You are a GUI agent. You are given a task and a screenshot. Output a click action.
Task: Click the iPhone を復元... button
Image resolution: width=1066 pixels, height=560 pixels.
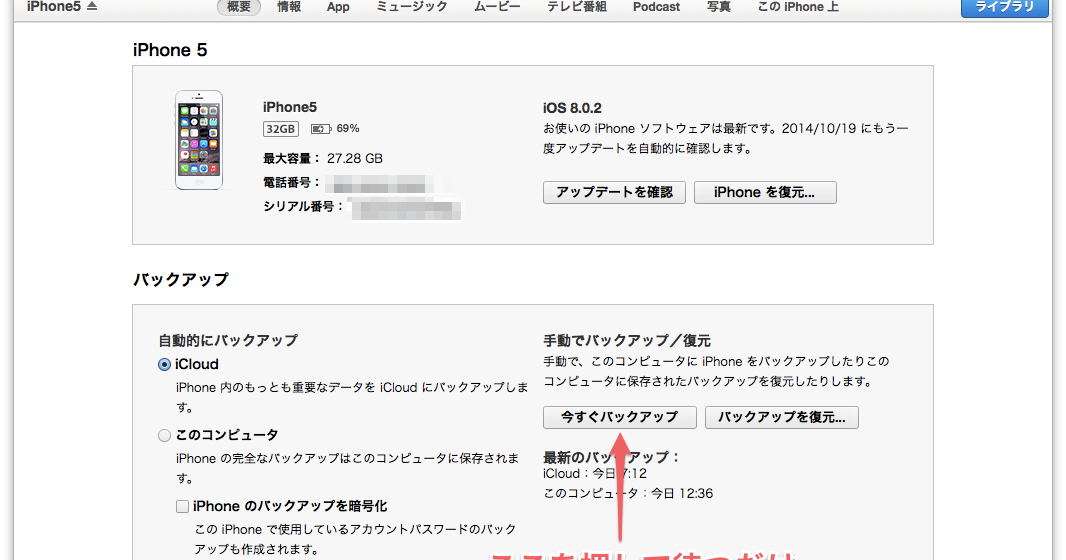(x=765, y=192)
